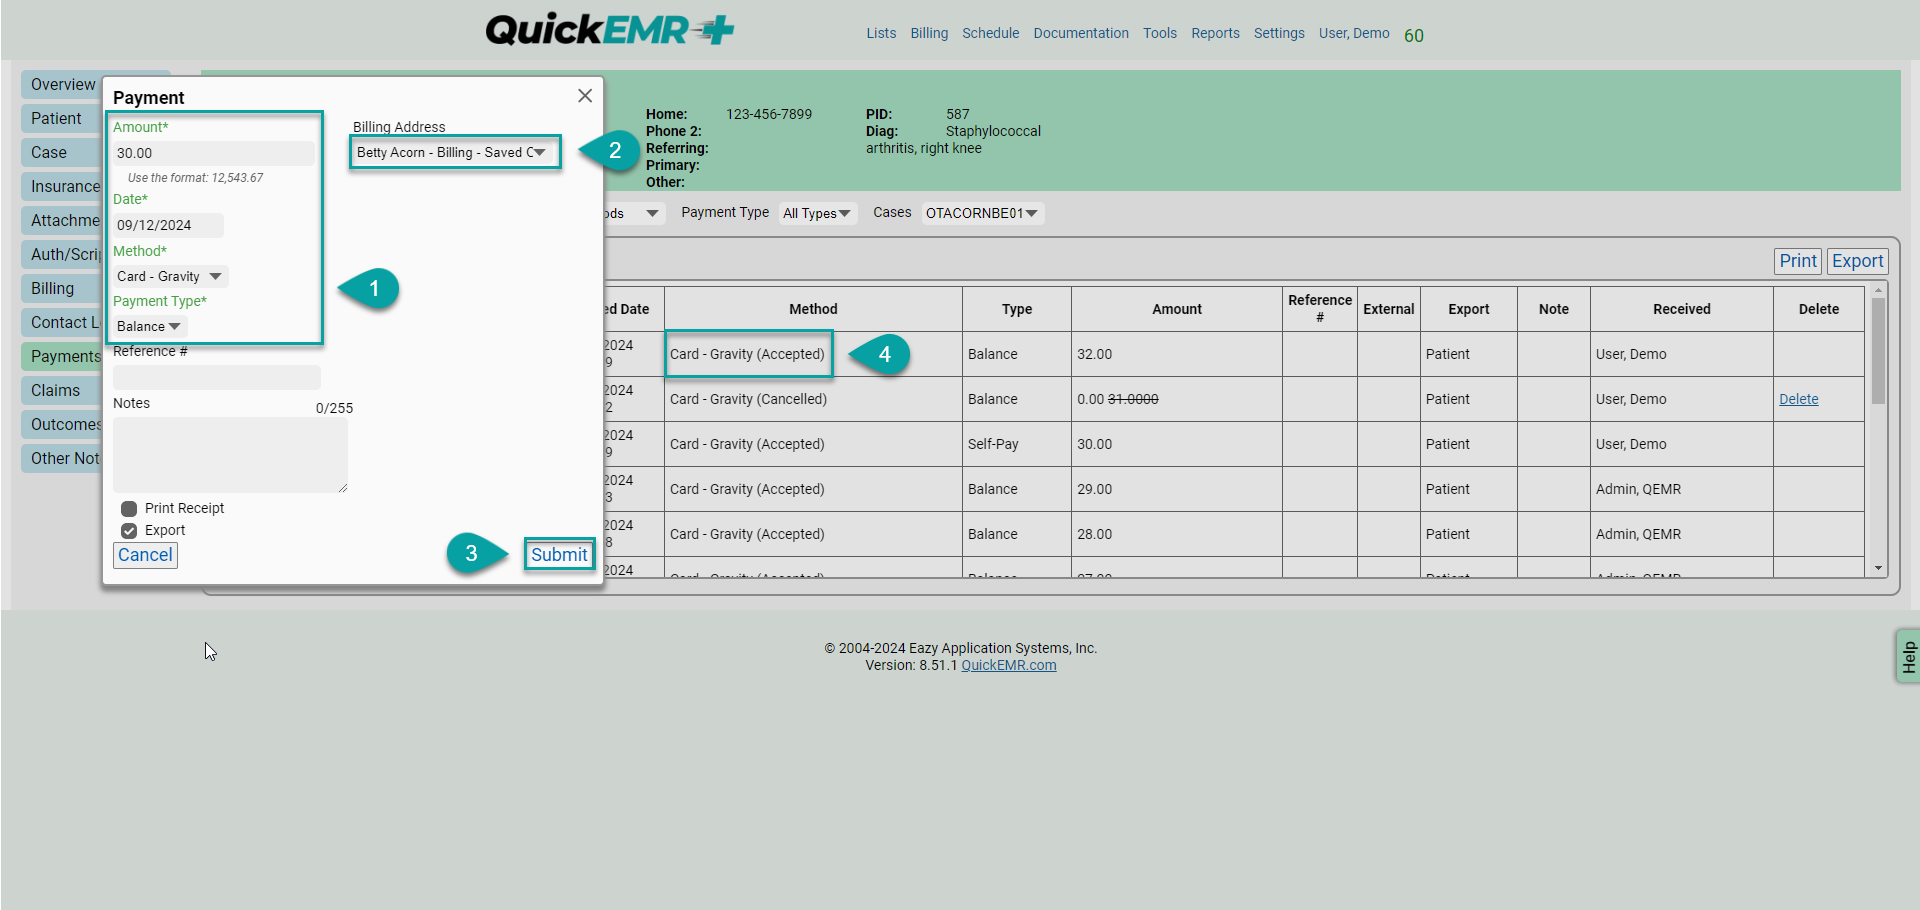Click the Export button above the table
The image size is (1920, 910).
pyautogui.click(x=1858, y=261)
